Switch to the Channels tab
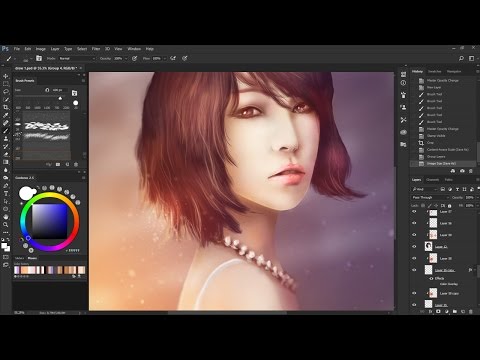The width and height of the screenshot is (480, 360). 433,180
